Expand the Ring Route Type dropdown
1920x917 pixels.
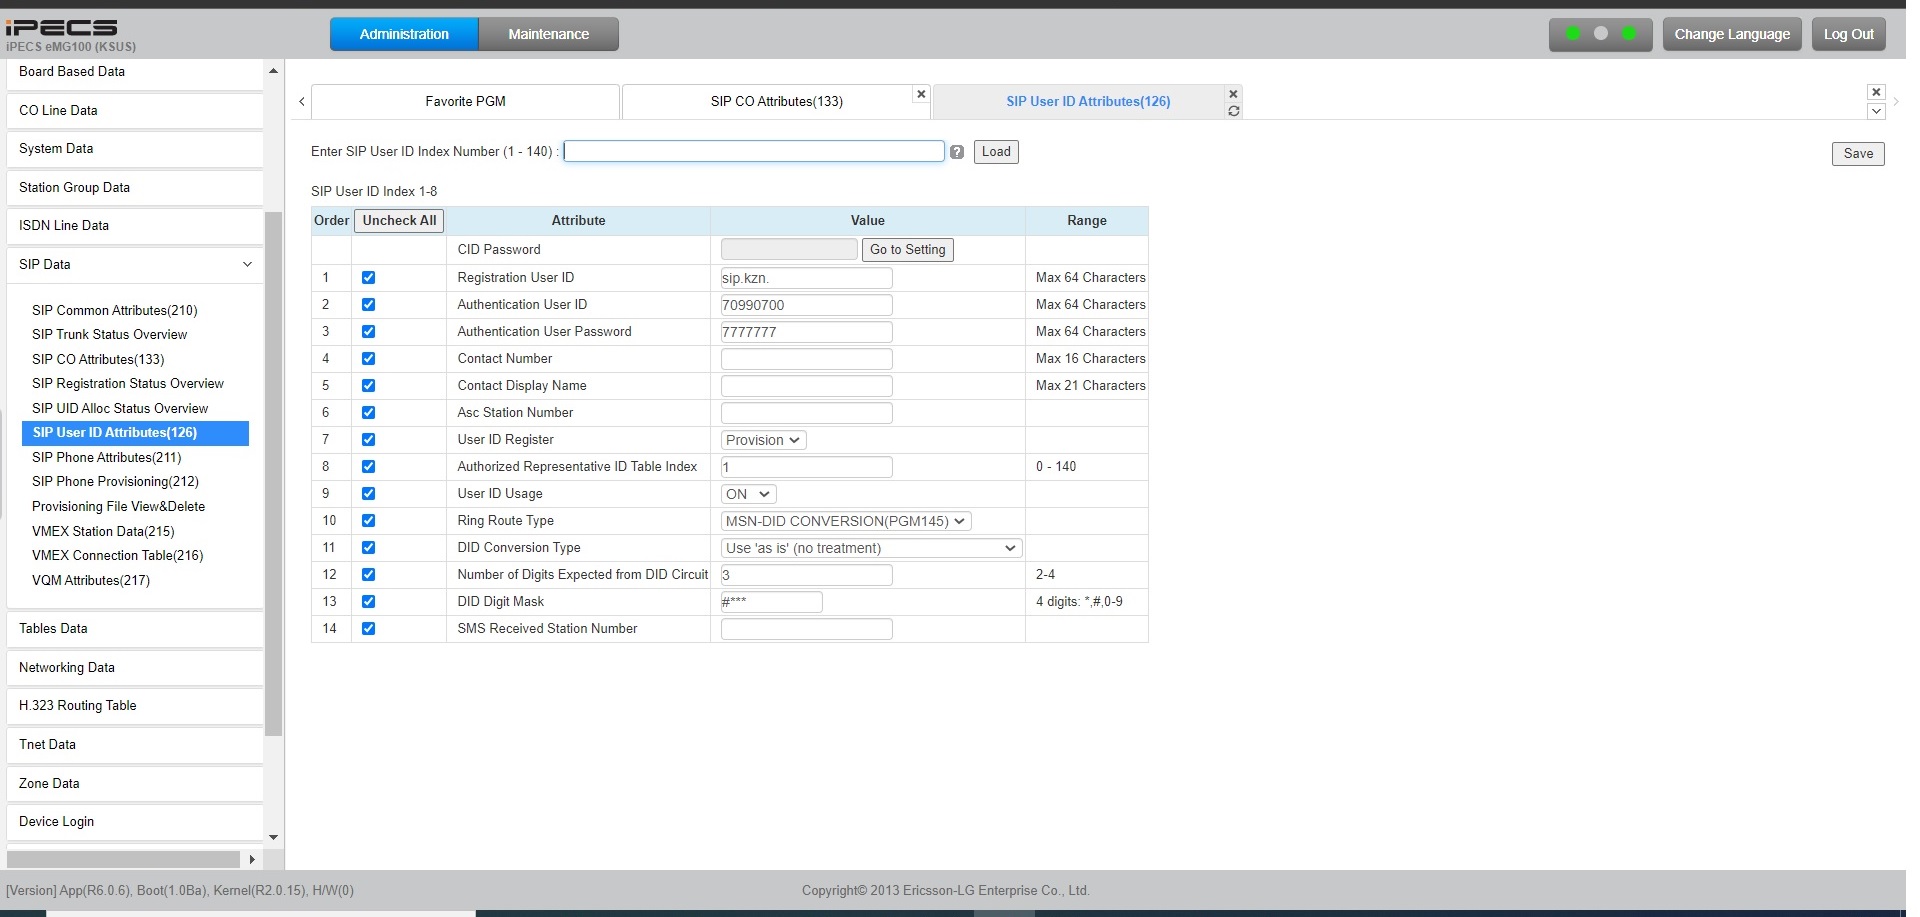845,521
